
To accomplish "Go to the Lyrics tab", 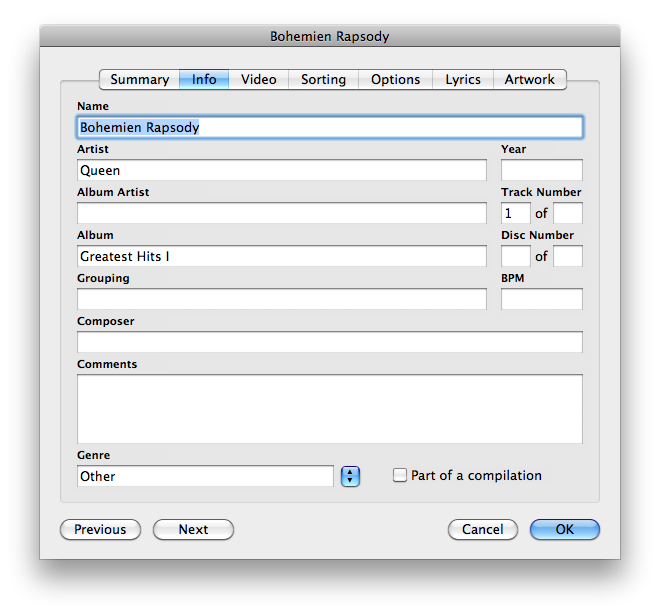I will pos(463,79).
